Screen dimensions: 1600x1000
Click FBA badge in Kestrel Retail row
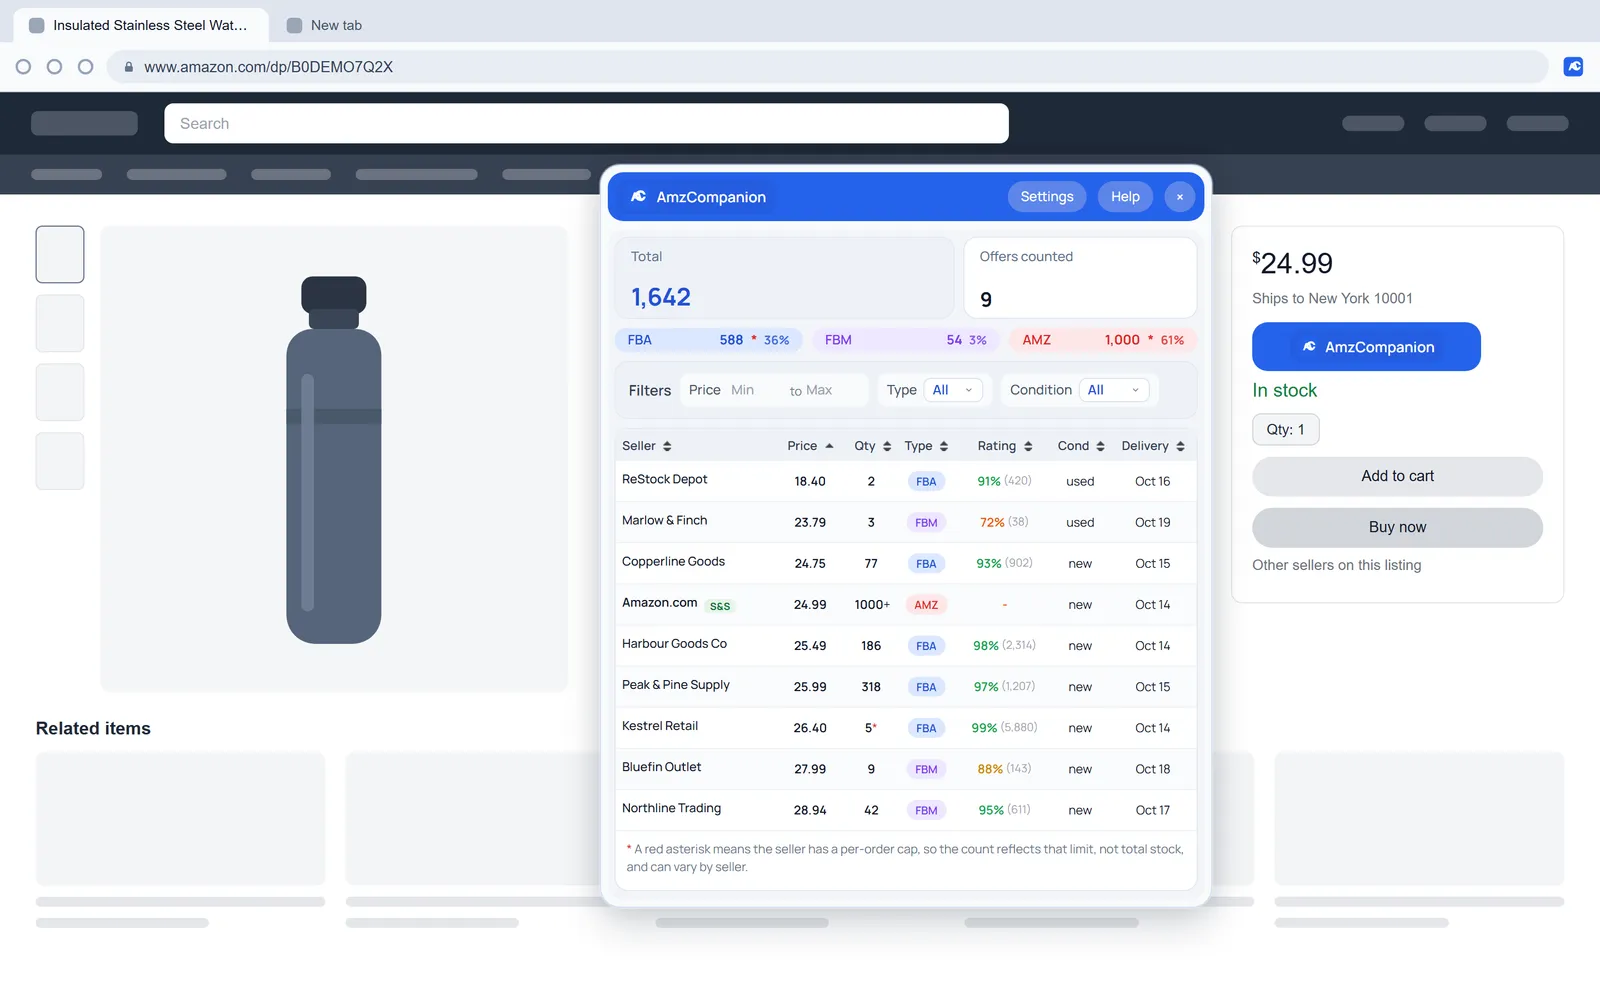pos(926,728)
